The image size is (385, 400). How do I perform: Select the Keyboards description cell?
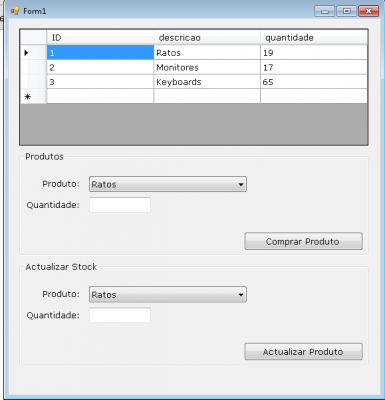pyautogui.click(x=207, y=82)
